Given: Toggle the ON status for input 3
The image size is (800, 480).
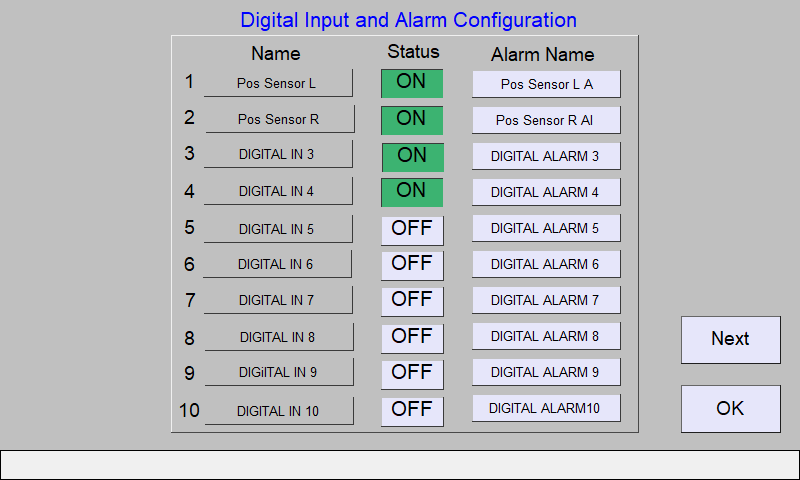Looking at the screenshot, I should tap(413, 157).
